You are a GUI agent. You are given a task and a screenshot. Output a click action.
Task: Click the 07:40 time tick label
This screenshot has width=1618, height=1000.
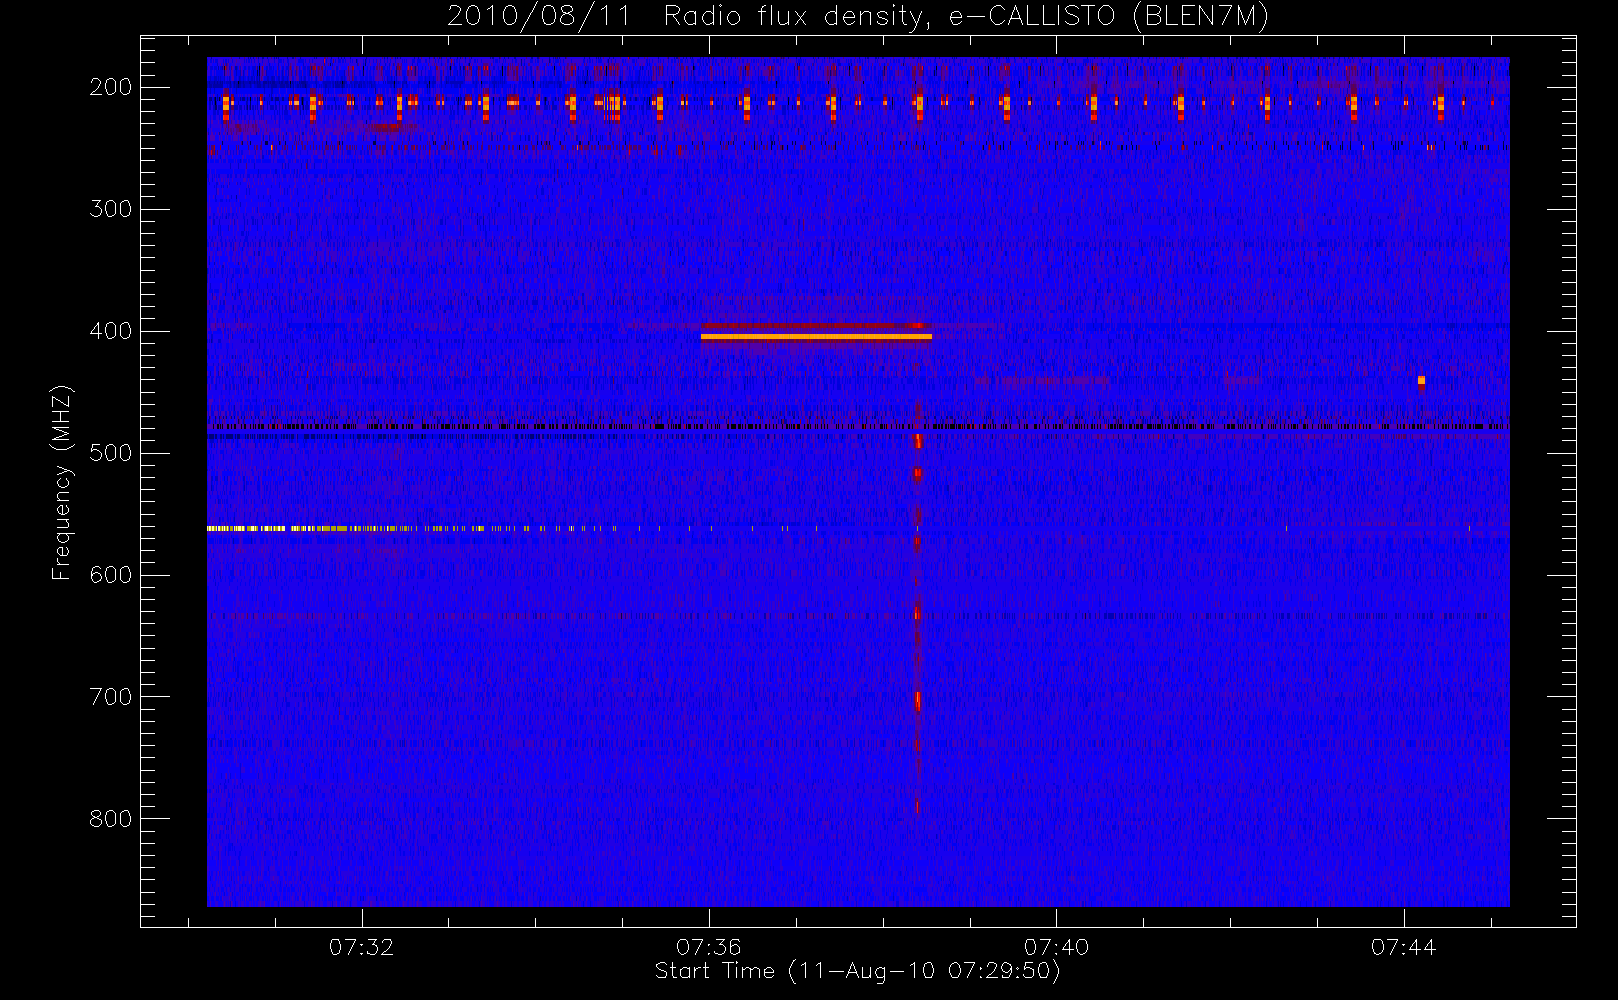(1056, 947)
